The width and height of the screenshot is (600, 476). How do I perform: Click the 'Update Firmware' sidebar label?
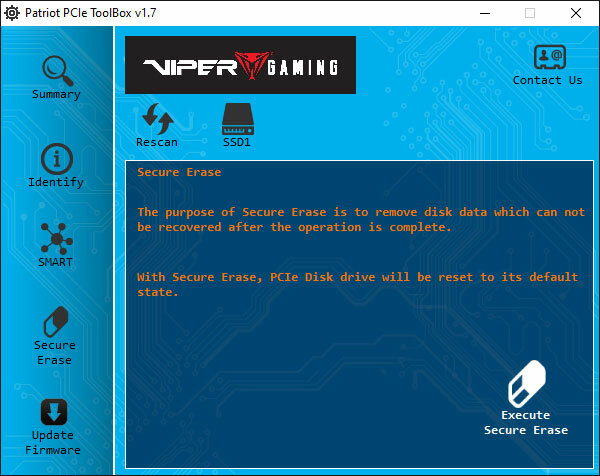pyautogui.click(x=53, y=443)
